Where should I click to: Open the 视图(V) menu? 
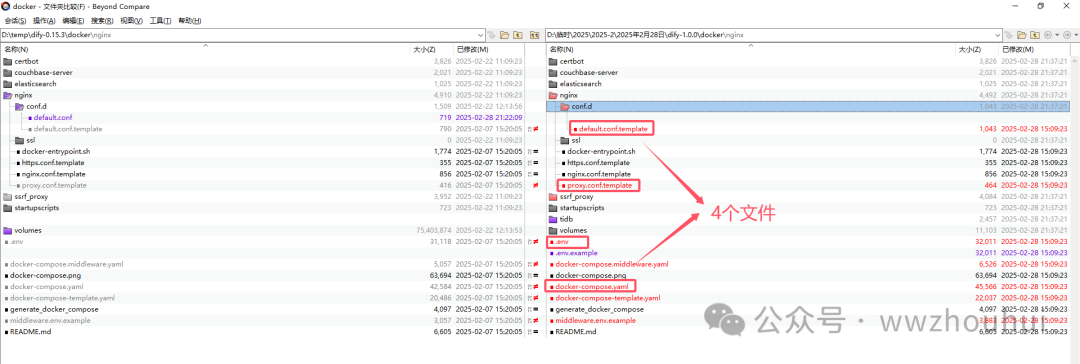132,21
